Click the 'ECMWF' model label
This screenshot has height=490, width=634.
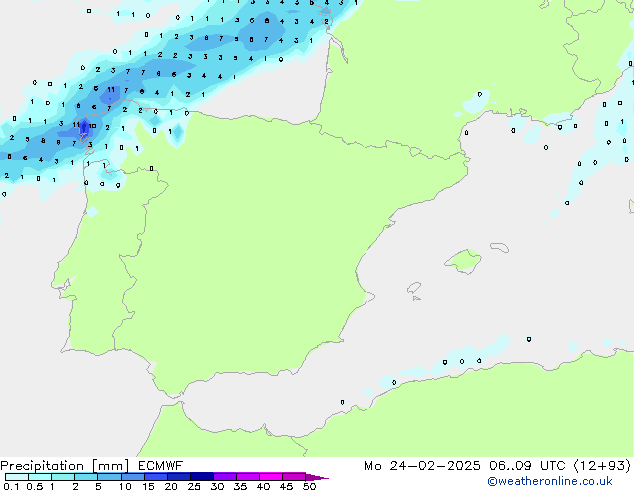[x=161, y=466]
